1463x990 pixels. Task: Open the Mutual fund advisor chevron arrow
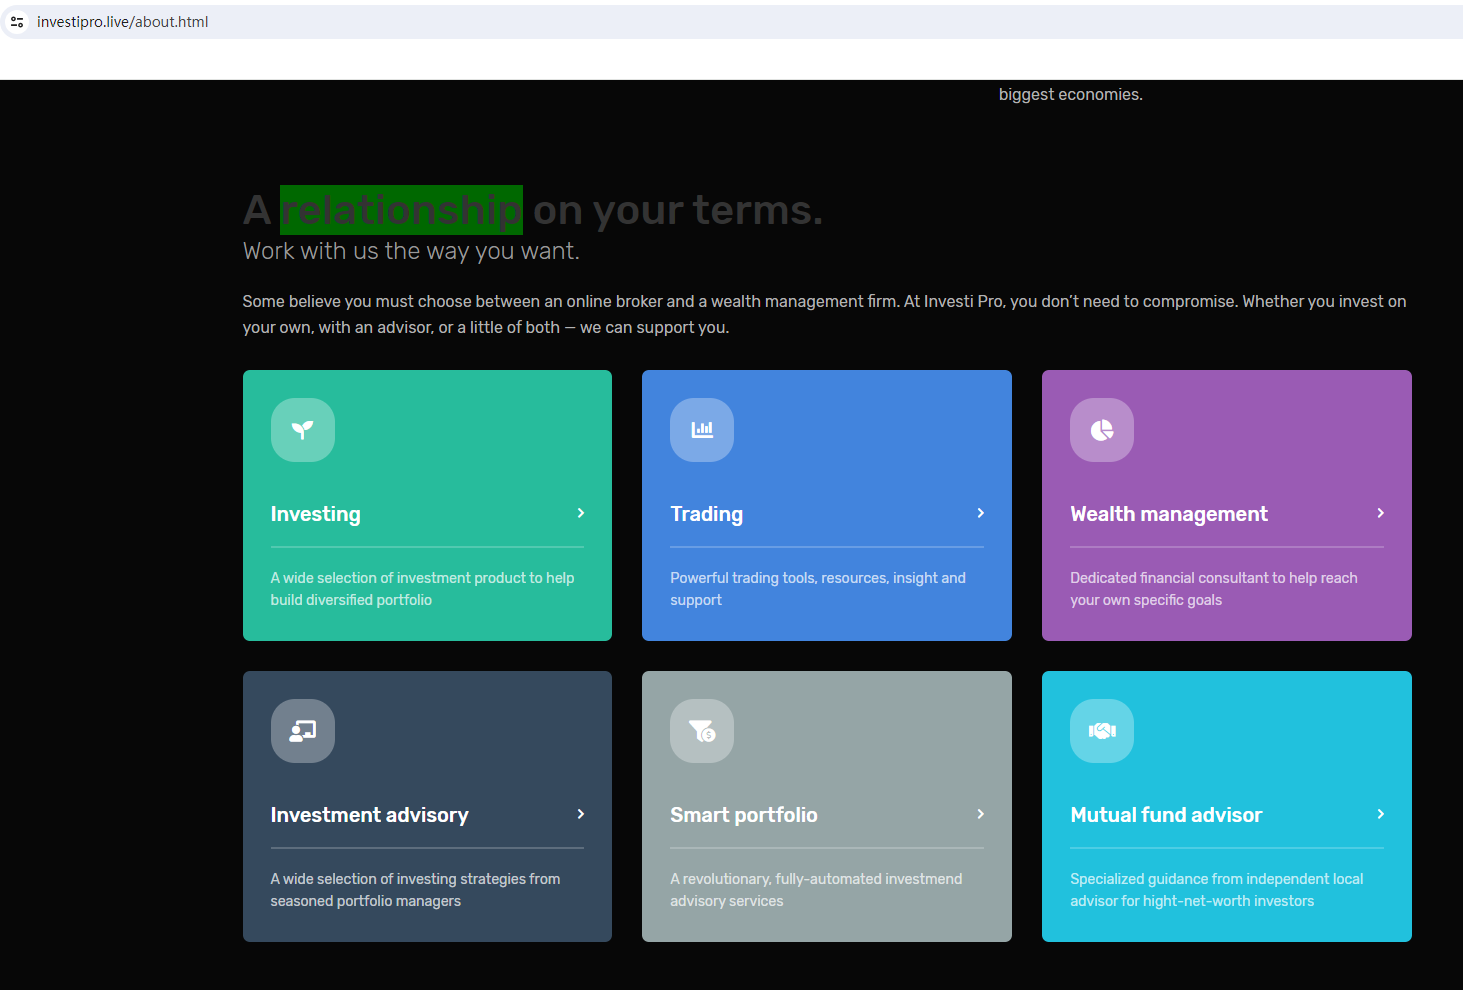coord(1380,814)
